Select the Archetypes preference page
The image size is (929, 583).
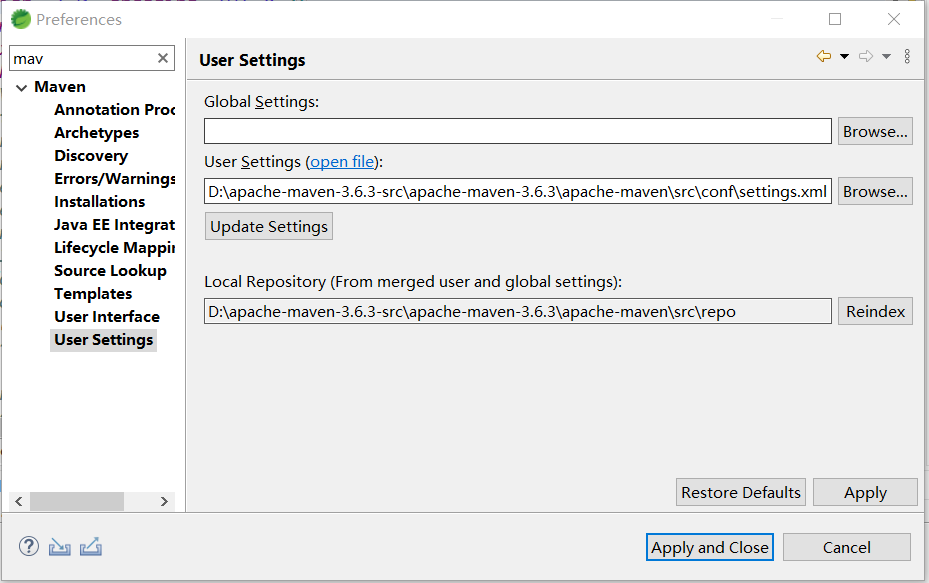[97, 133]
